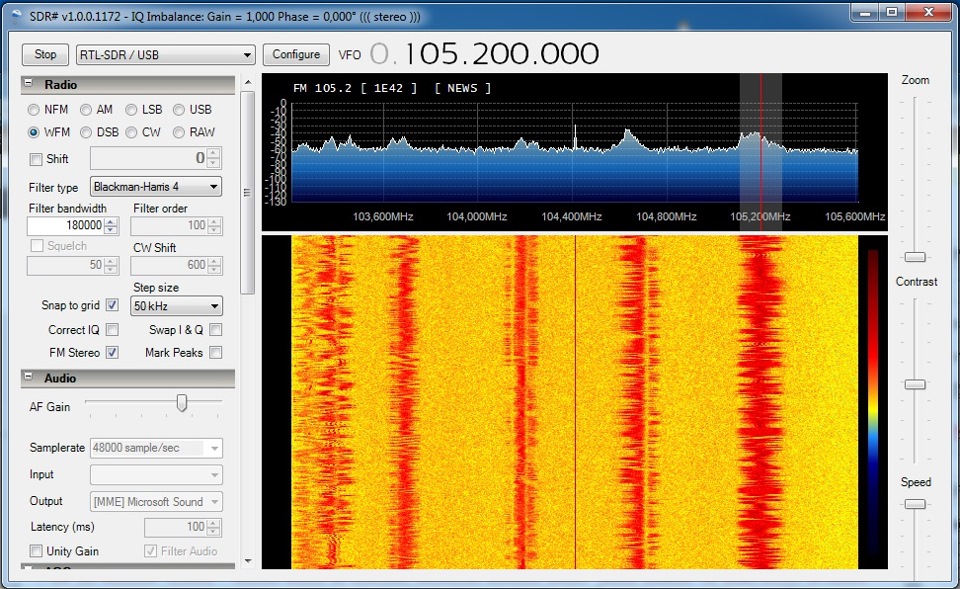
Task: Open the Step size 50 kHz dropdown
Action: tap(176, 306)
